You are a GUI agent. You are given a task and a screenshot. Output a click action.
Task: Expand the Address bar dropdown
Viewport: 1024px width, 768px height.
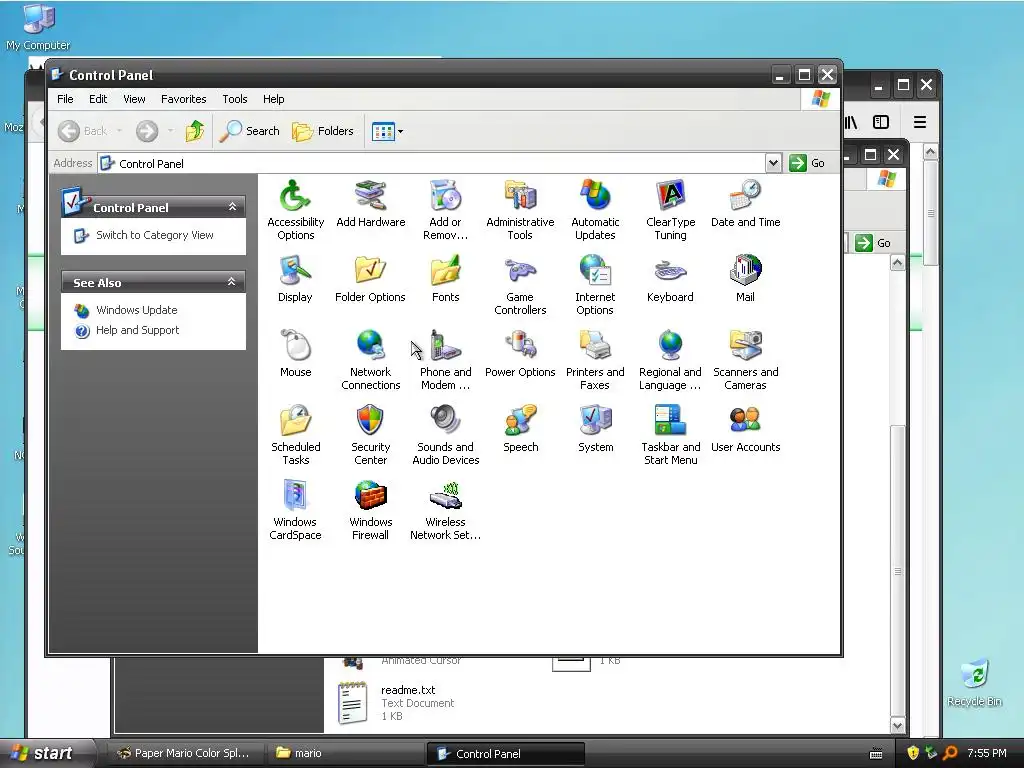[773, 163]
